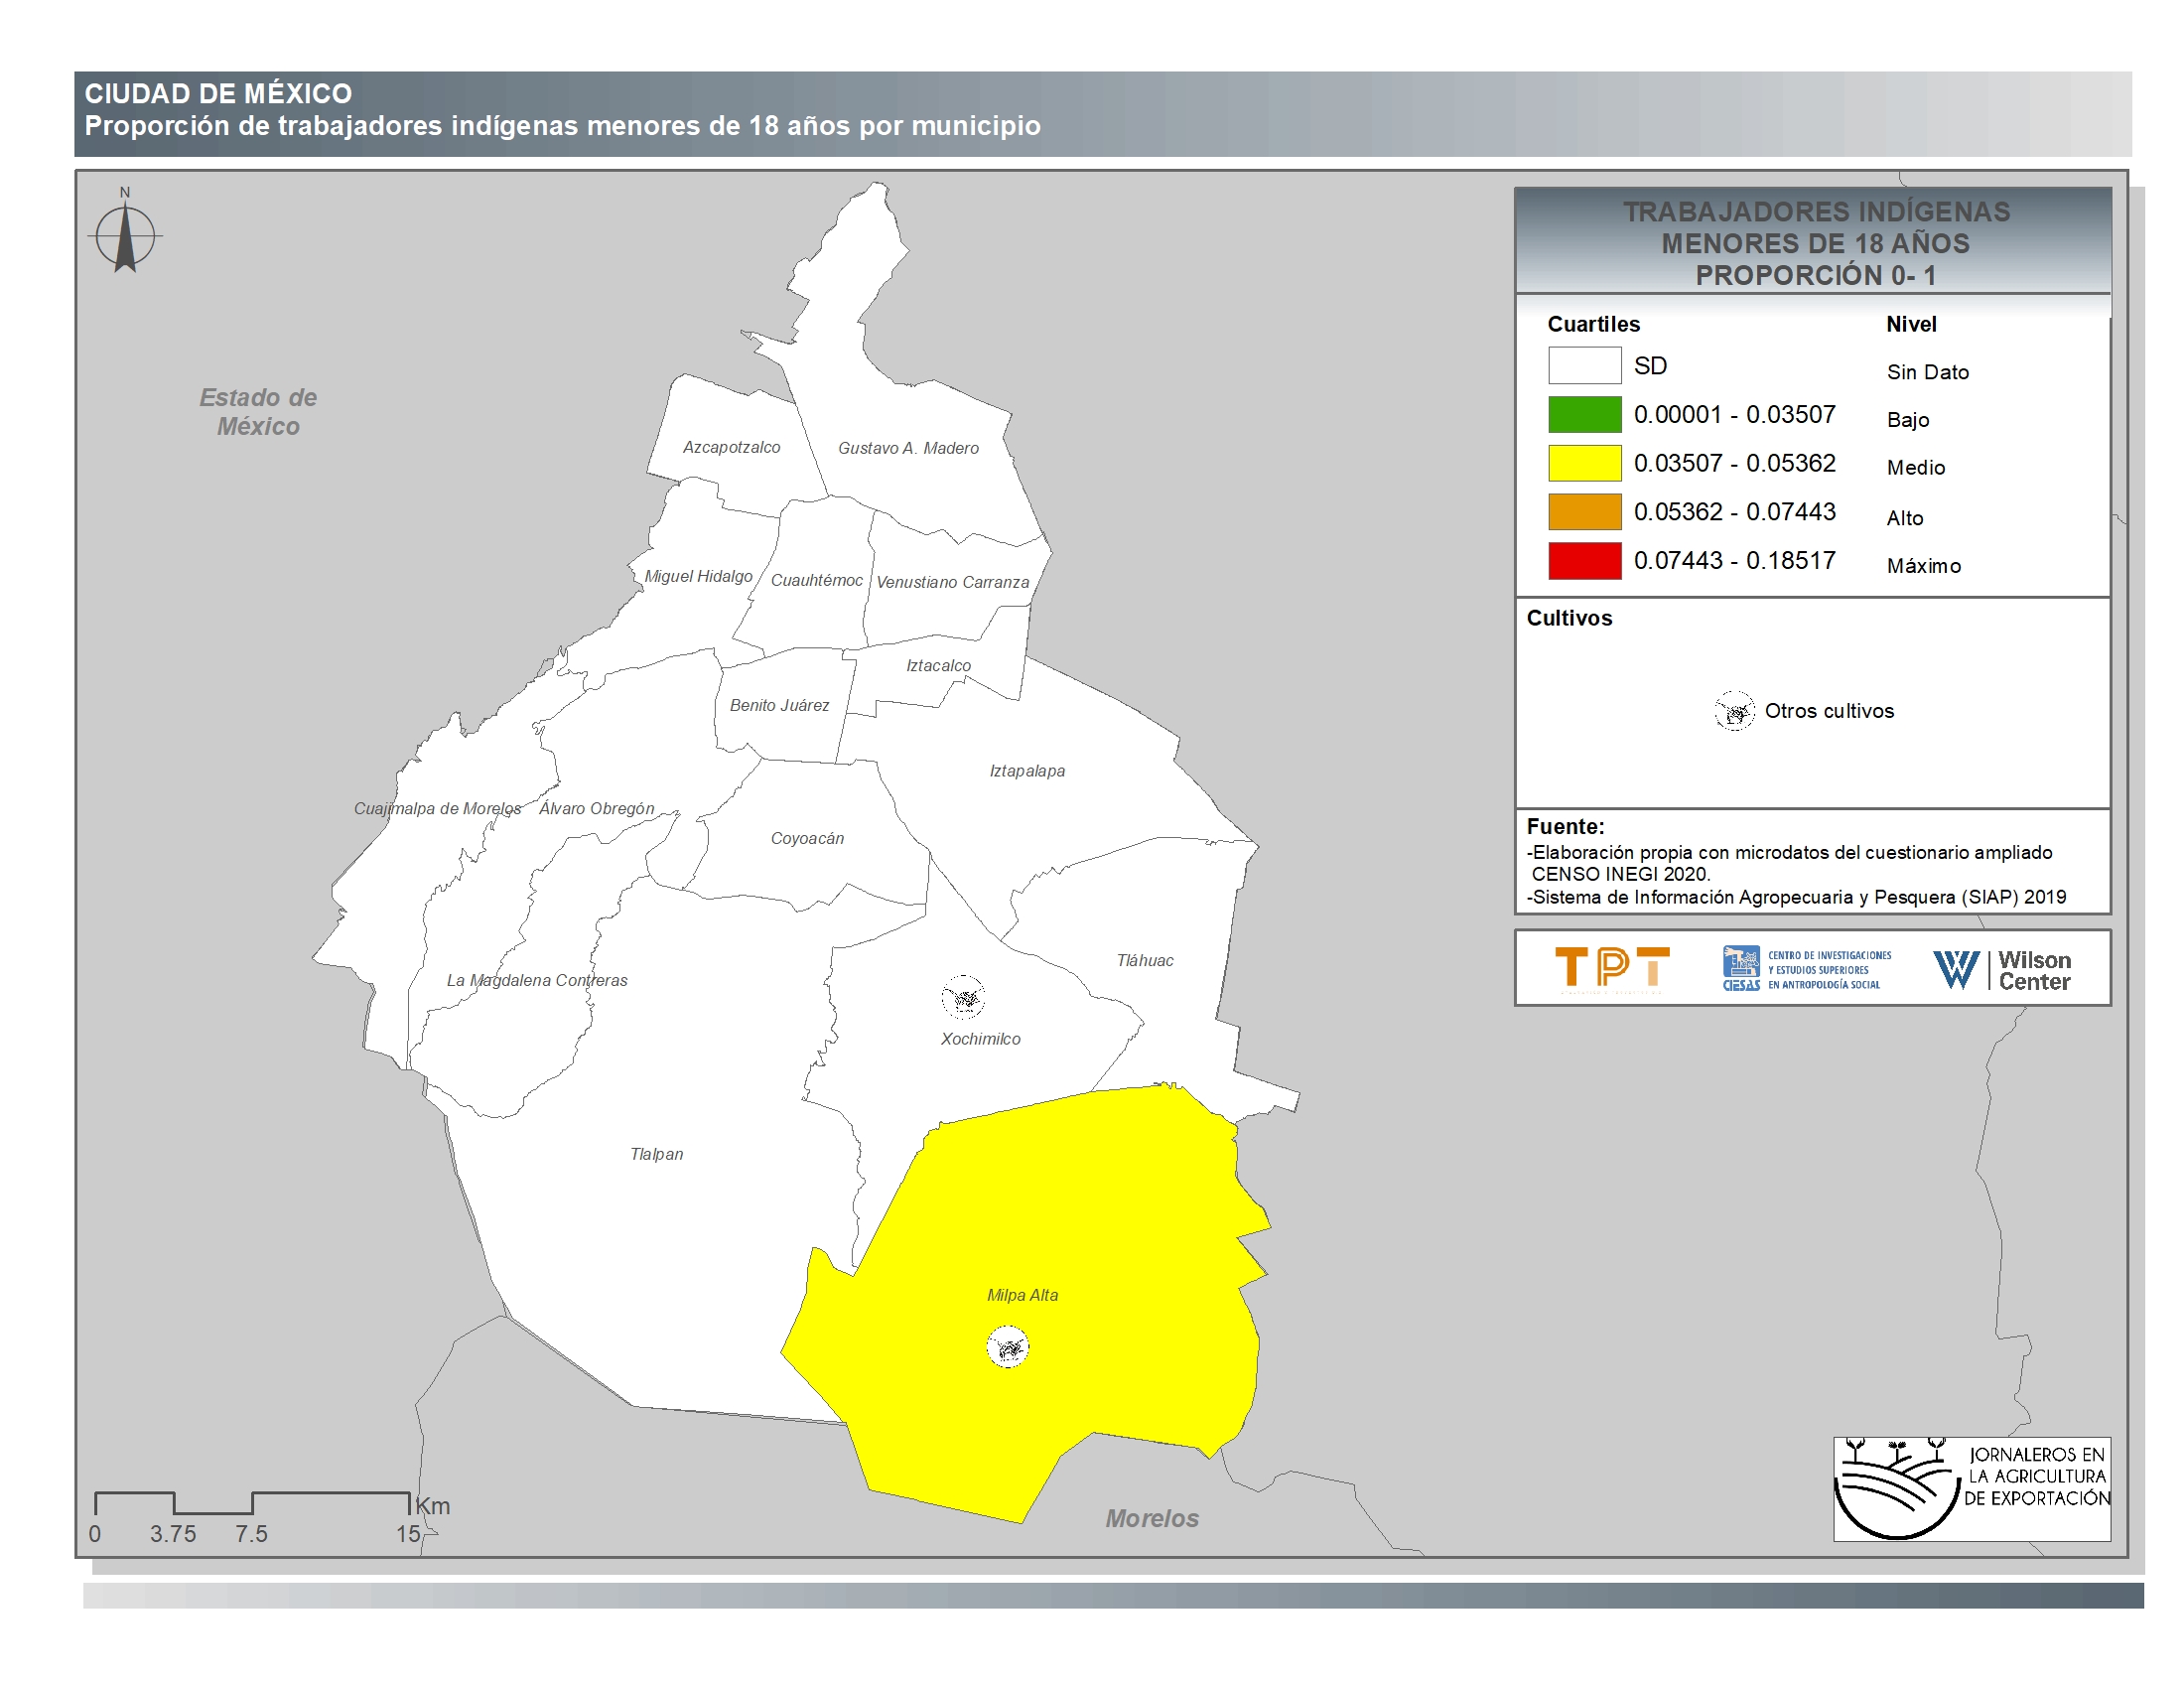Click the orange Alto legend swatch
The height and width of the screenshot is (1688, 2184).
(x=1584, y=512)
